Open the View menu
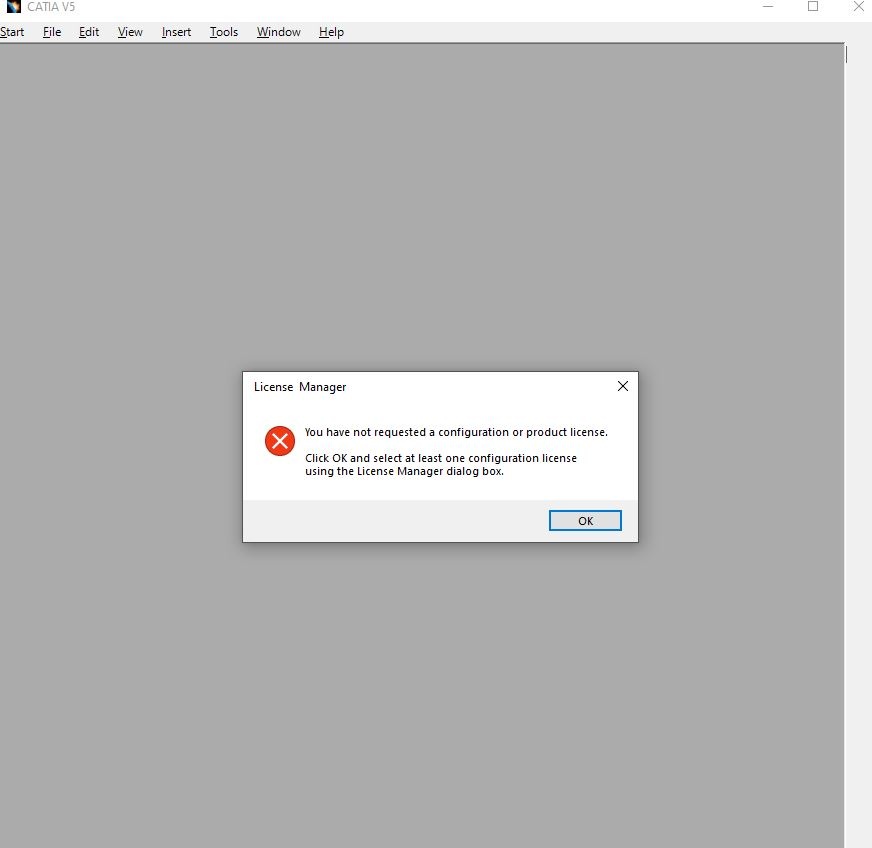The height and width of the screenshot is (848, 872). (x=130, y=32)
